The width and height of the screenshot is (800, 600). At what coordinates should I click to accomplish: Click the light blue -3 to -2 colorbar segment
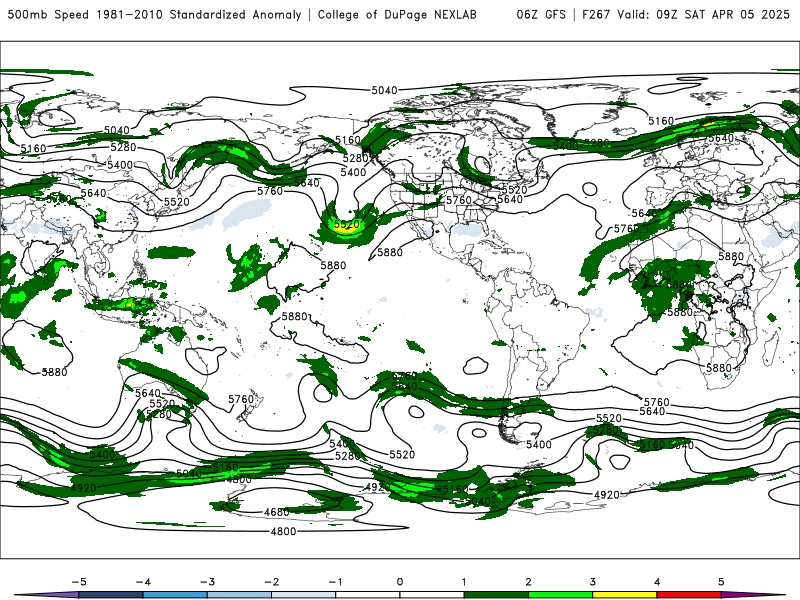point(239,595)
